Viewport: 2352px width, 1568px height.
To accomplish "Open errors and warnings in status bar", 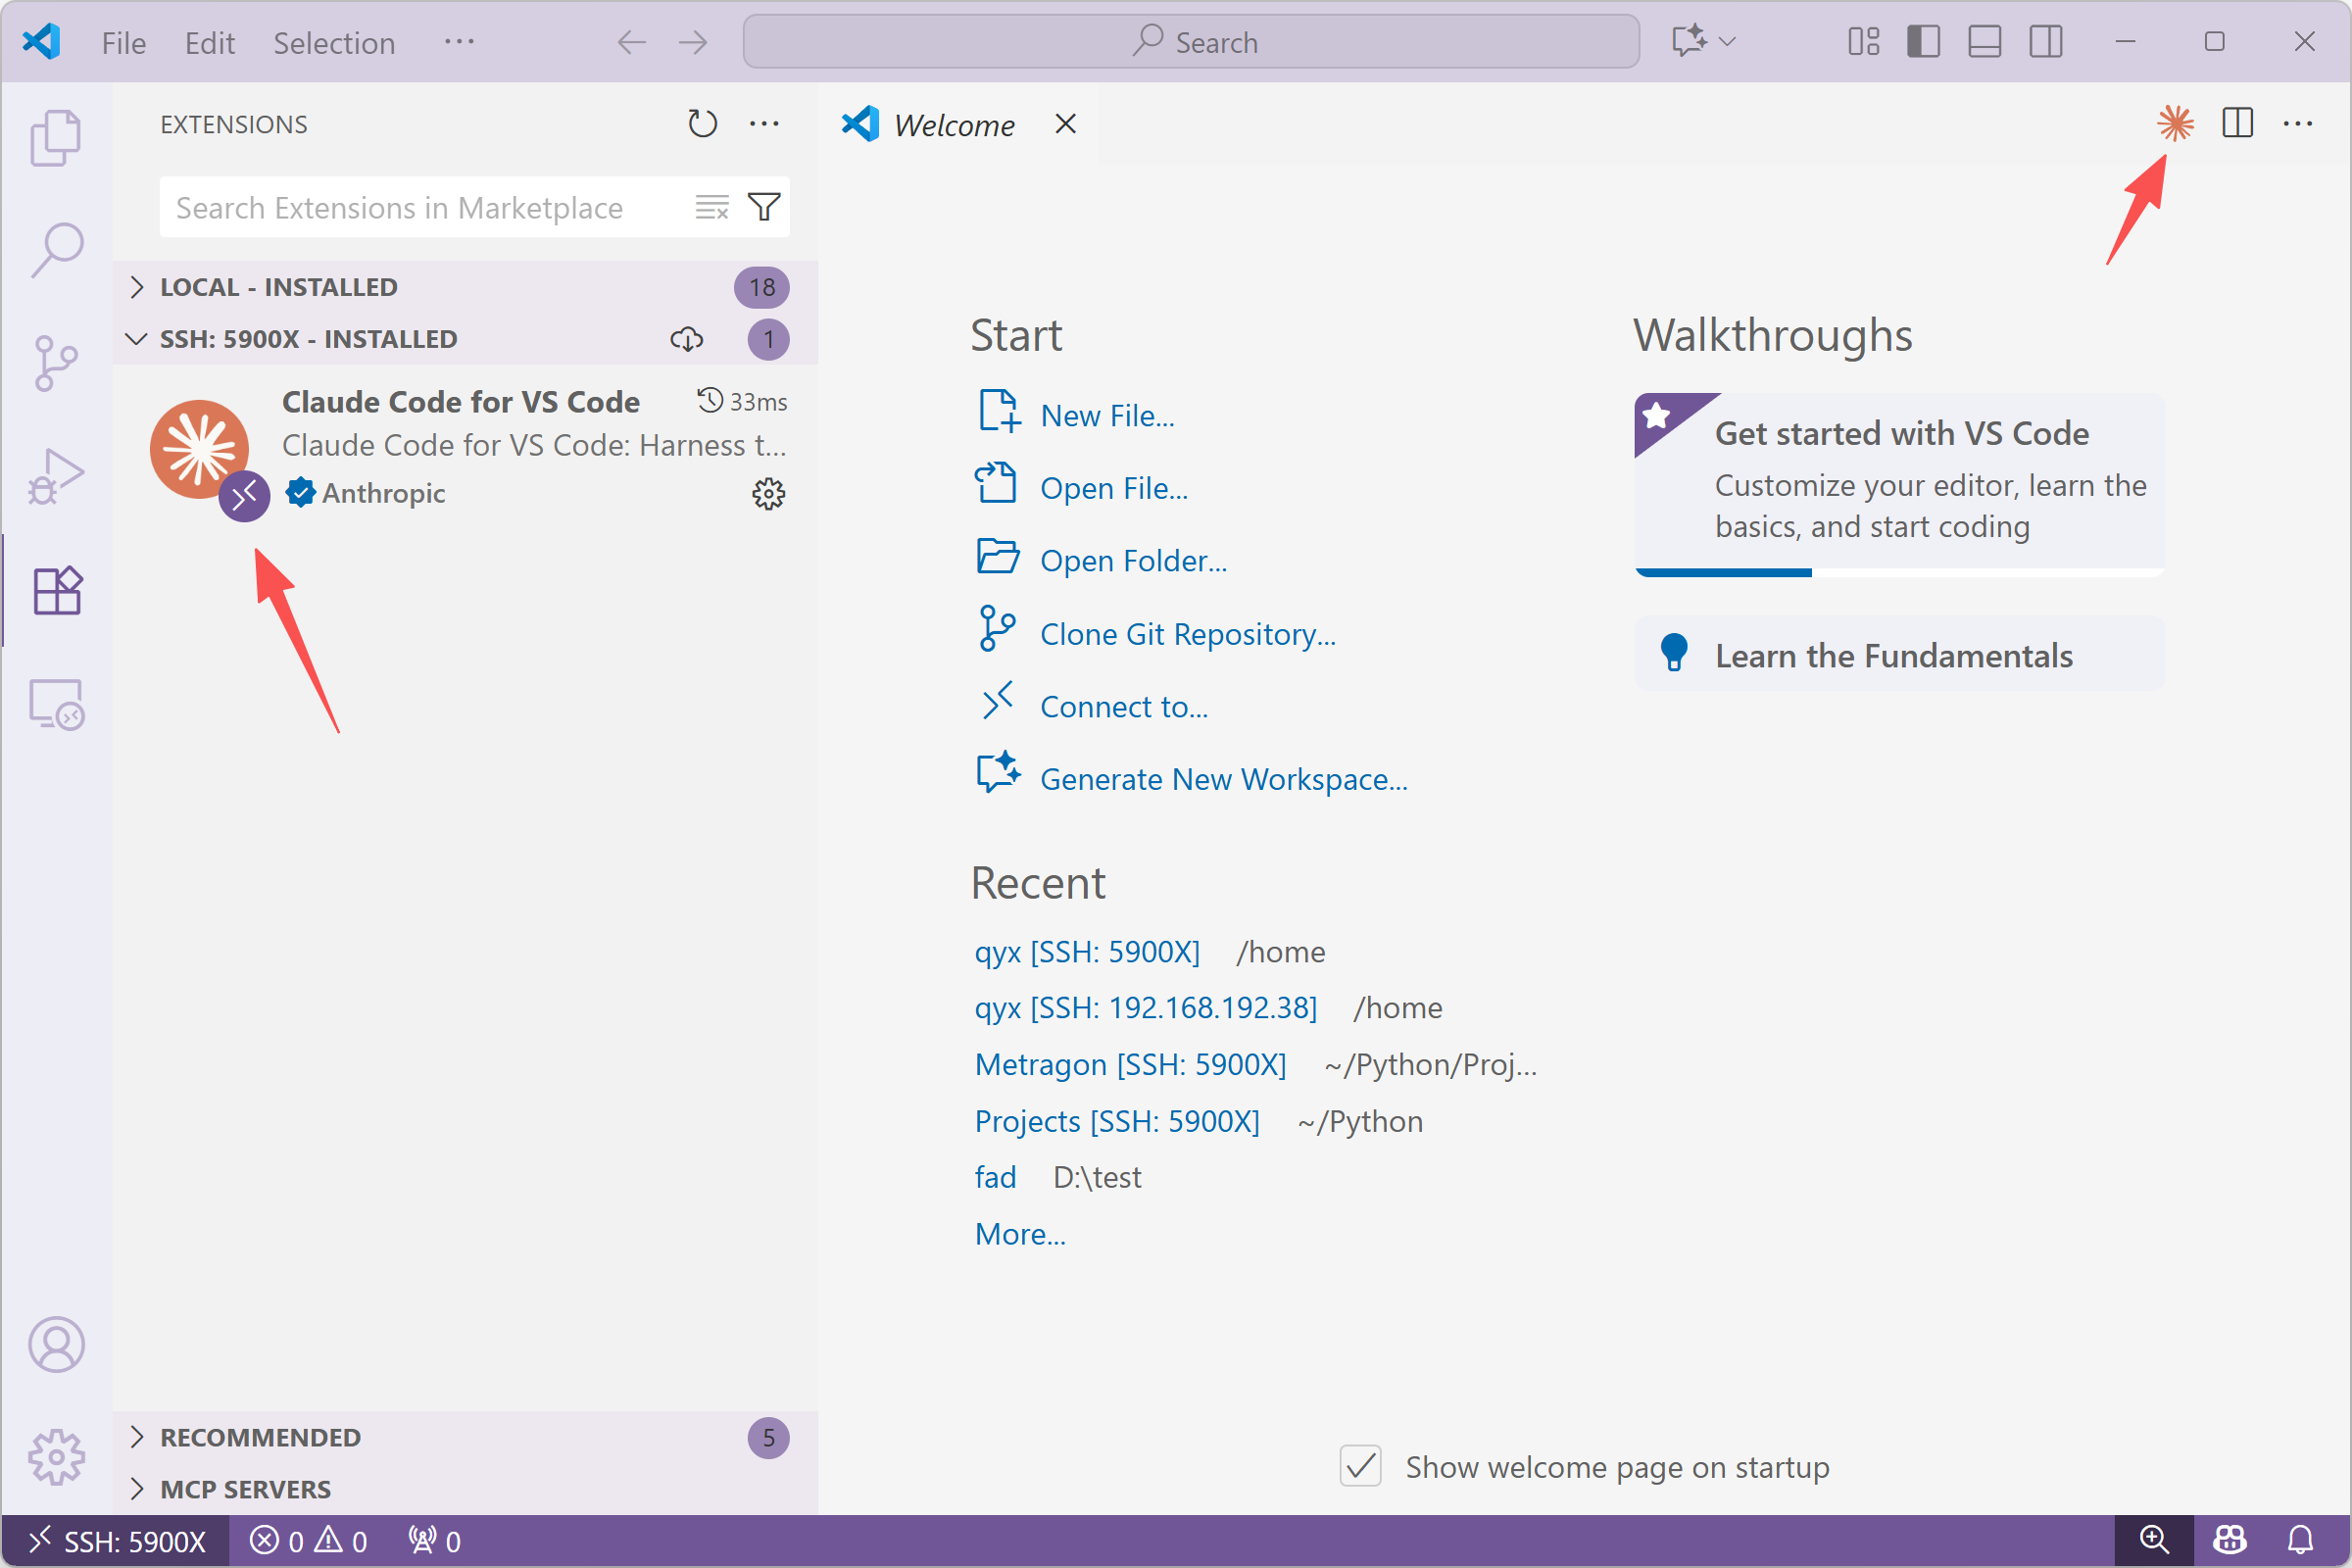I will (309, 1541).
